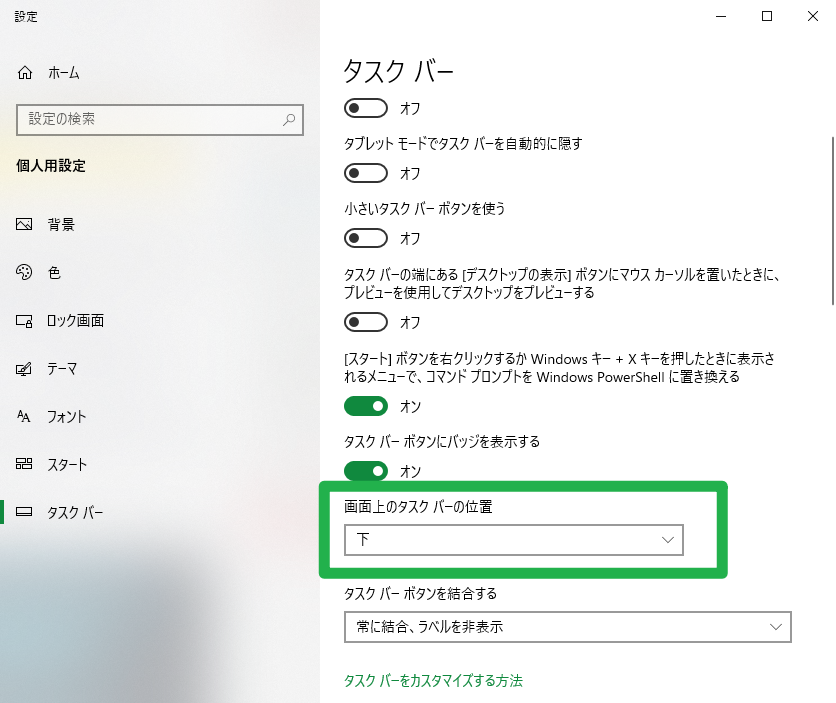Click the タスク バー ボタンにバッジを表示する label
Image resolution: width=836 pixels, height=703 pixels.
coord(442,441)
